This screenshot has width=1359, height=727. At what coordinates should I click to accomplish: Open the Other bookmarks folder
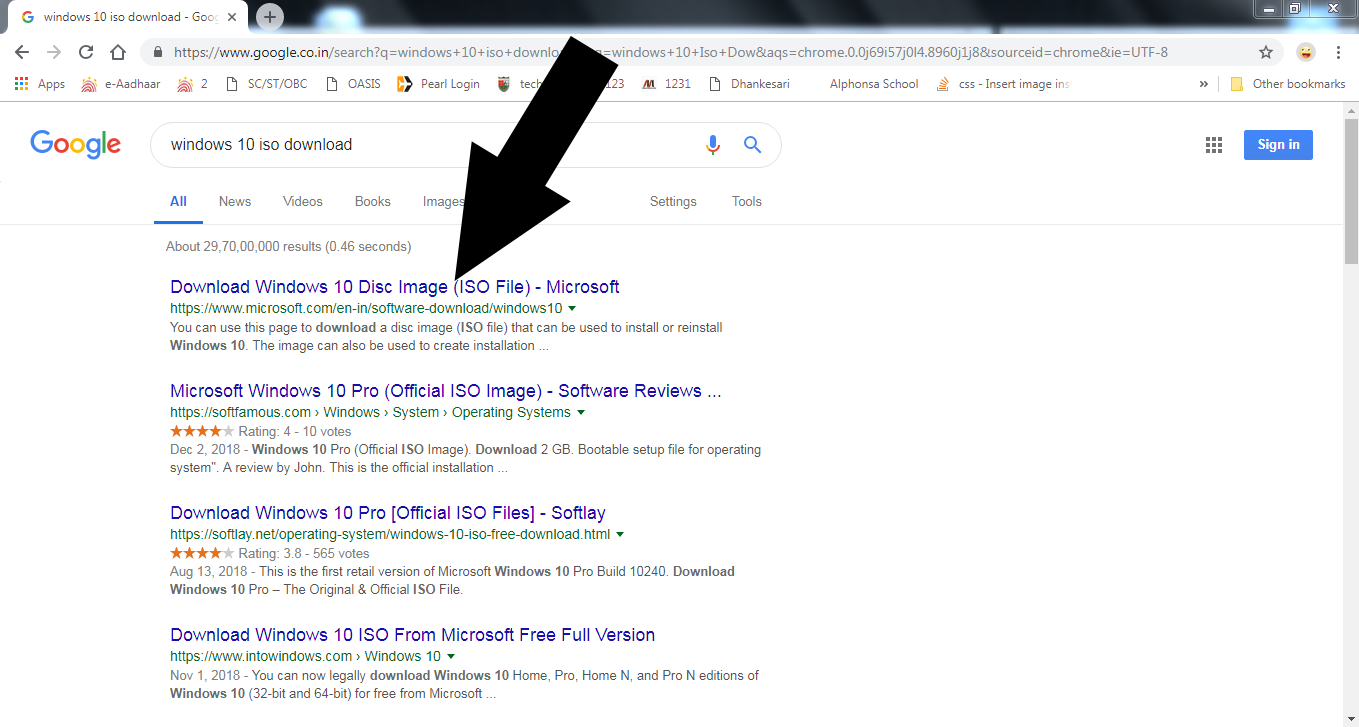1288,84
